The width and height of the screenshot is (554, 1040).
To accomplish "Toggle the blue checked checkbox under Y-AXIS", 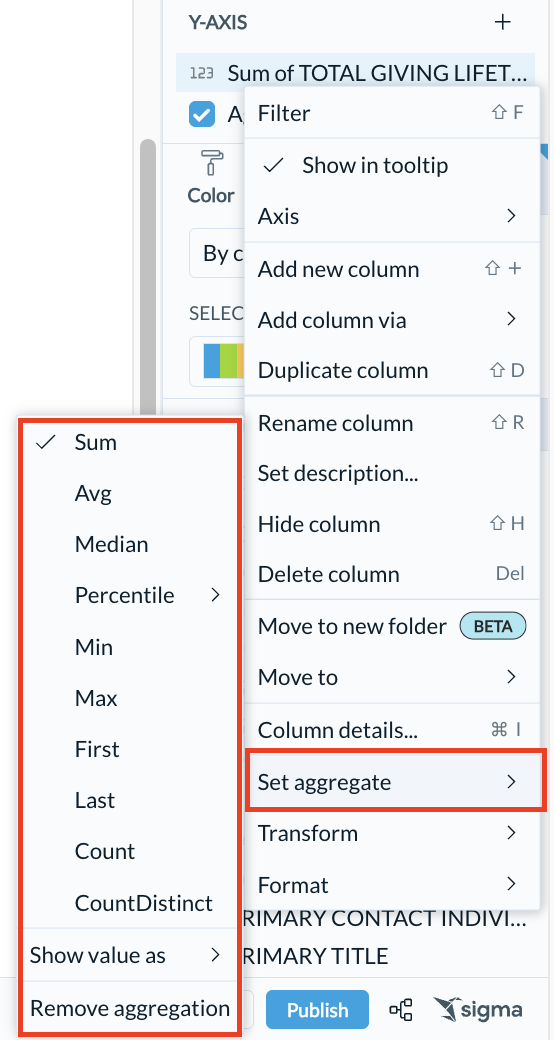I will (x=202, y=114).
